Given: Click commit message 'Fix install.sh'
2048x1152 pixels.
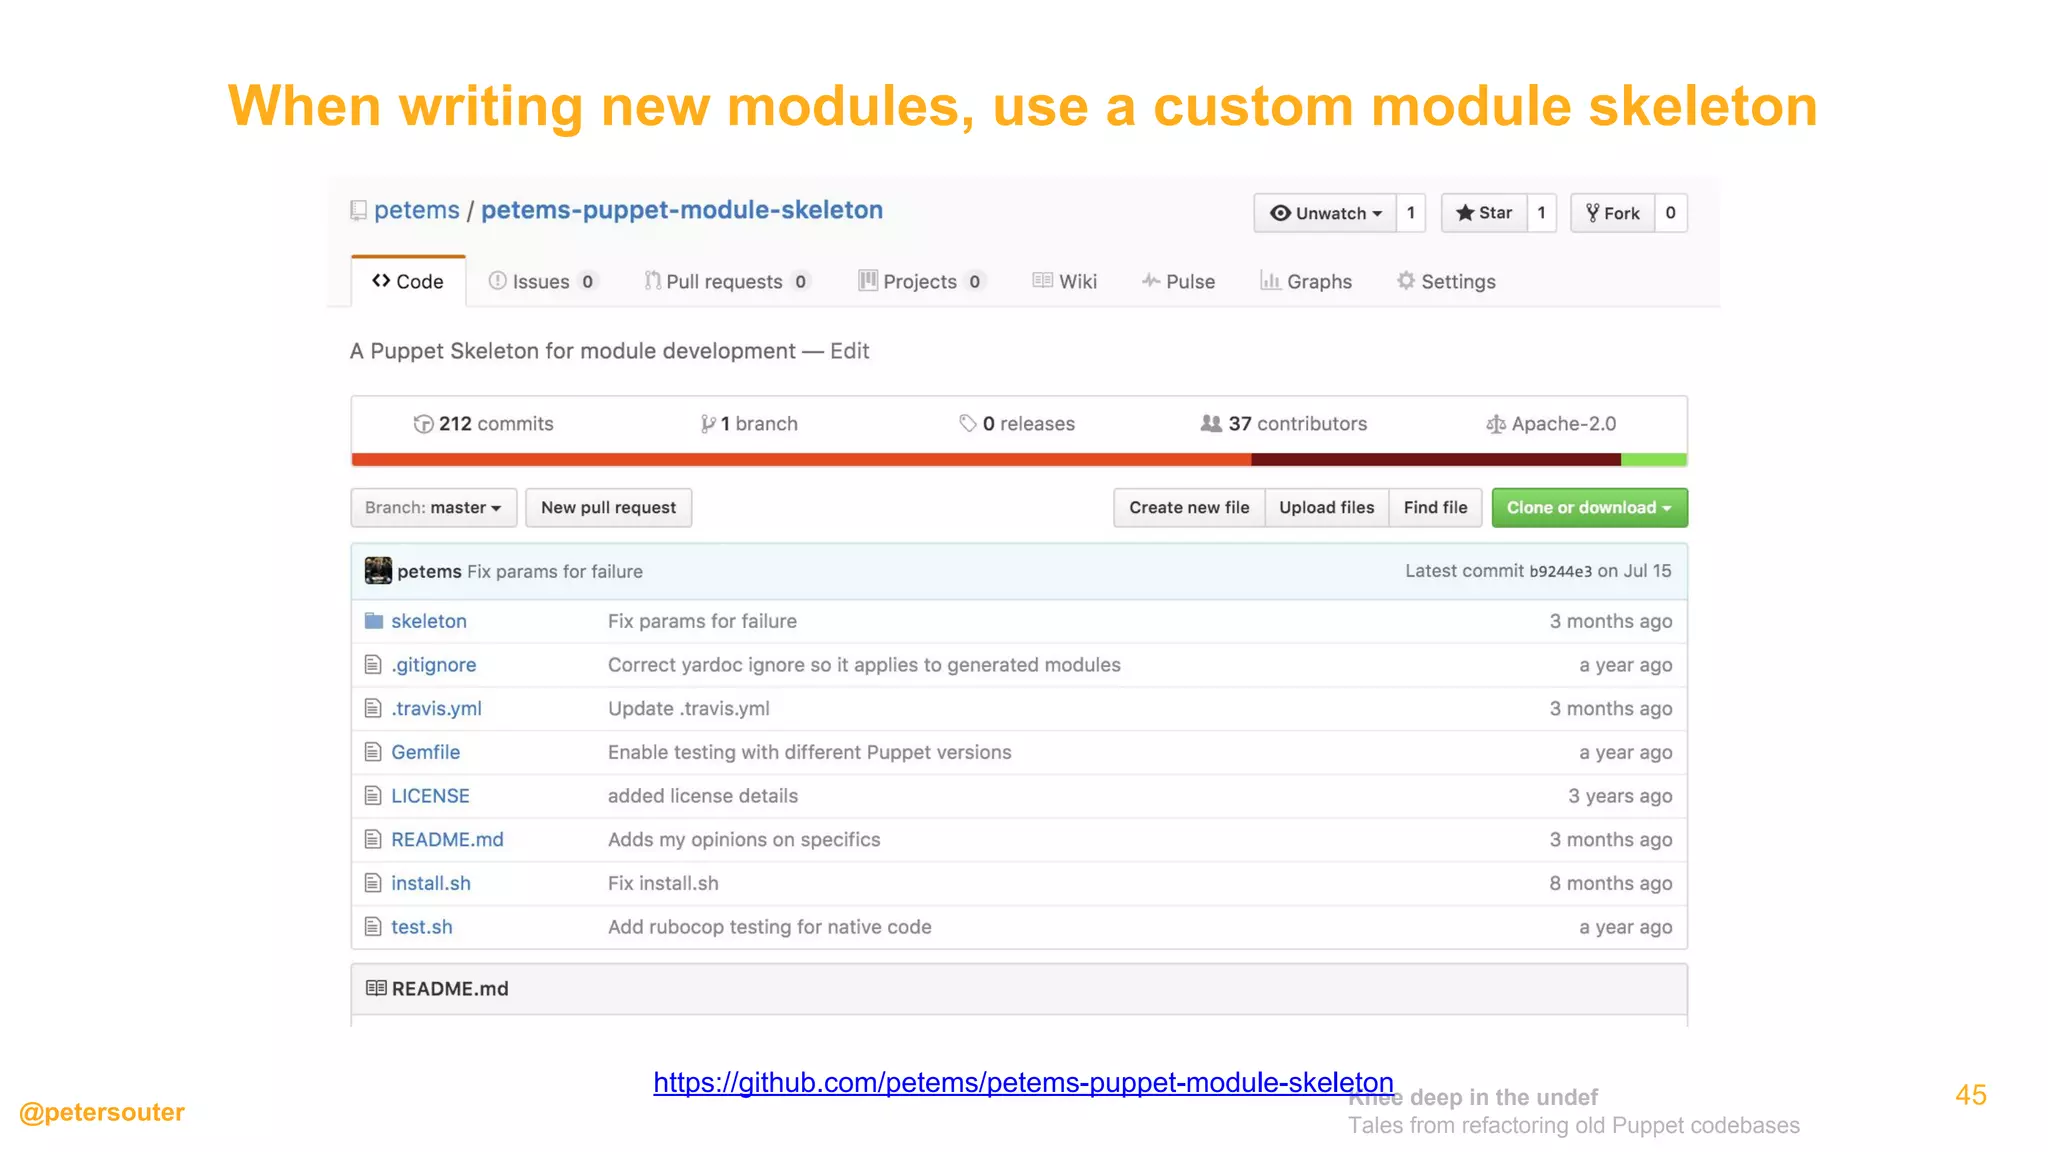Looking at the screenshot, I should tap(663, 883).
